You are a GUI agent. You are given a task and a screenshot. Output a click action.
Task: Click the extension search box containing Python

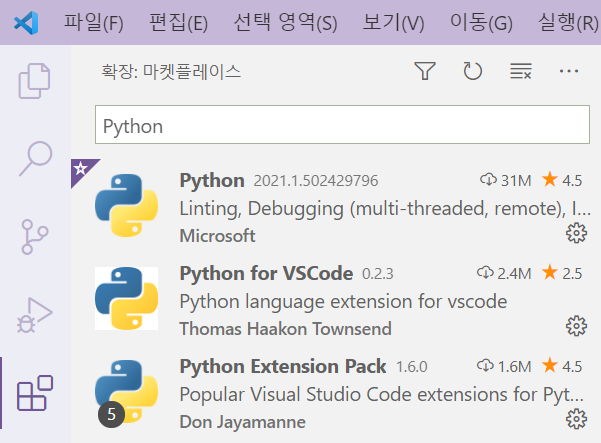342,125
